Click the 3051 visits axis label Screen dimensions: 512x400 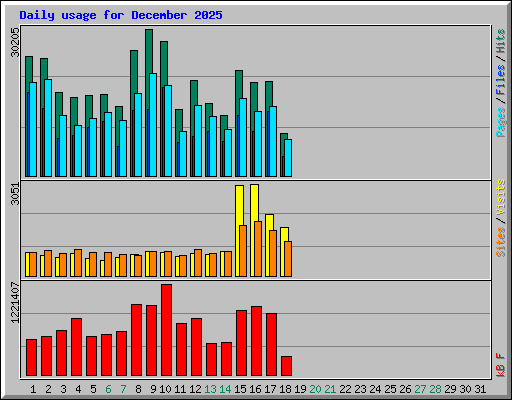coord(15,194)
